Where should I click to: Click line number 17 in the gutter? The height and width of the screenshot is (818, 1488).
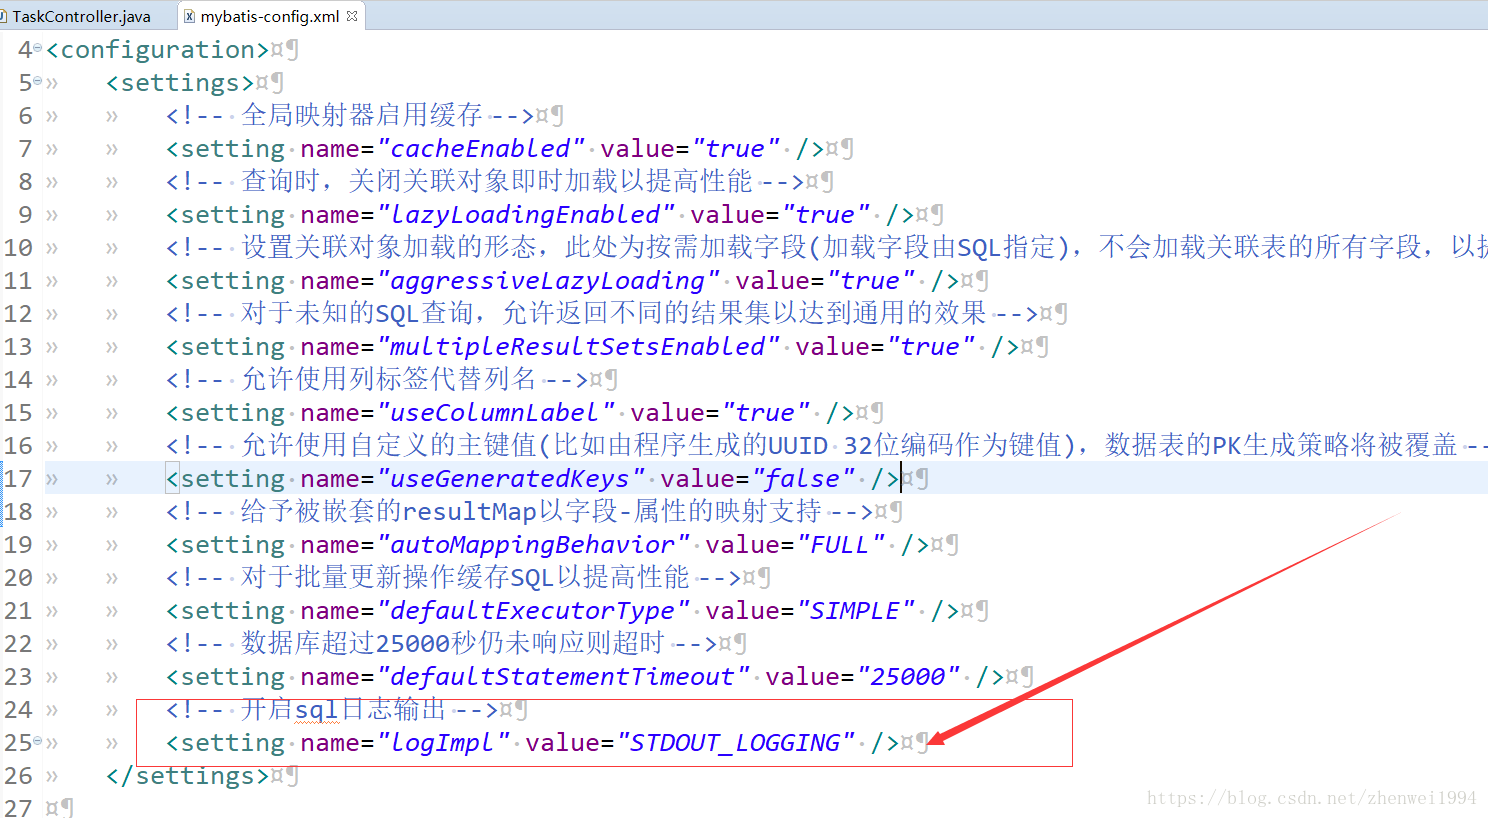(18, 478)
